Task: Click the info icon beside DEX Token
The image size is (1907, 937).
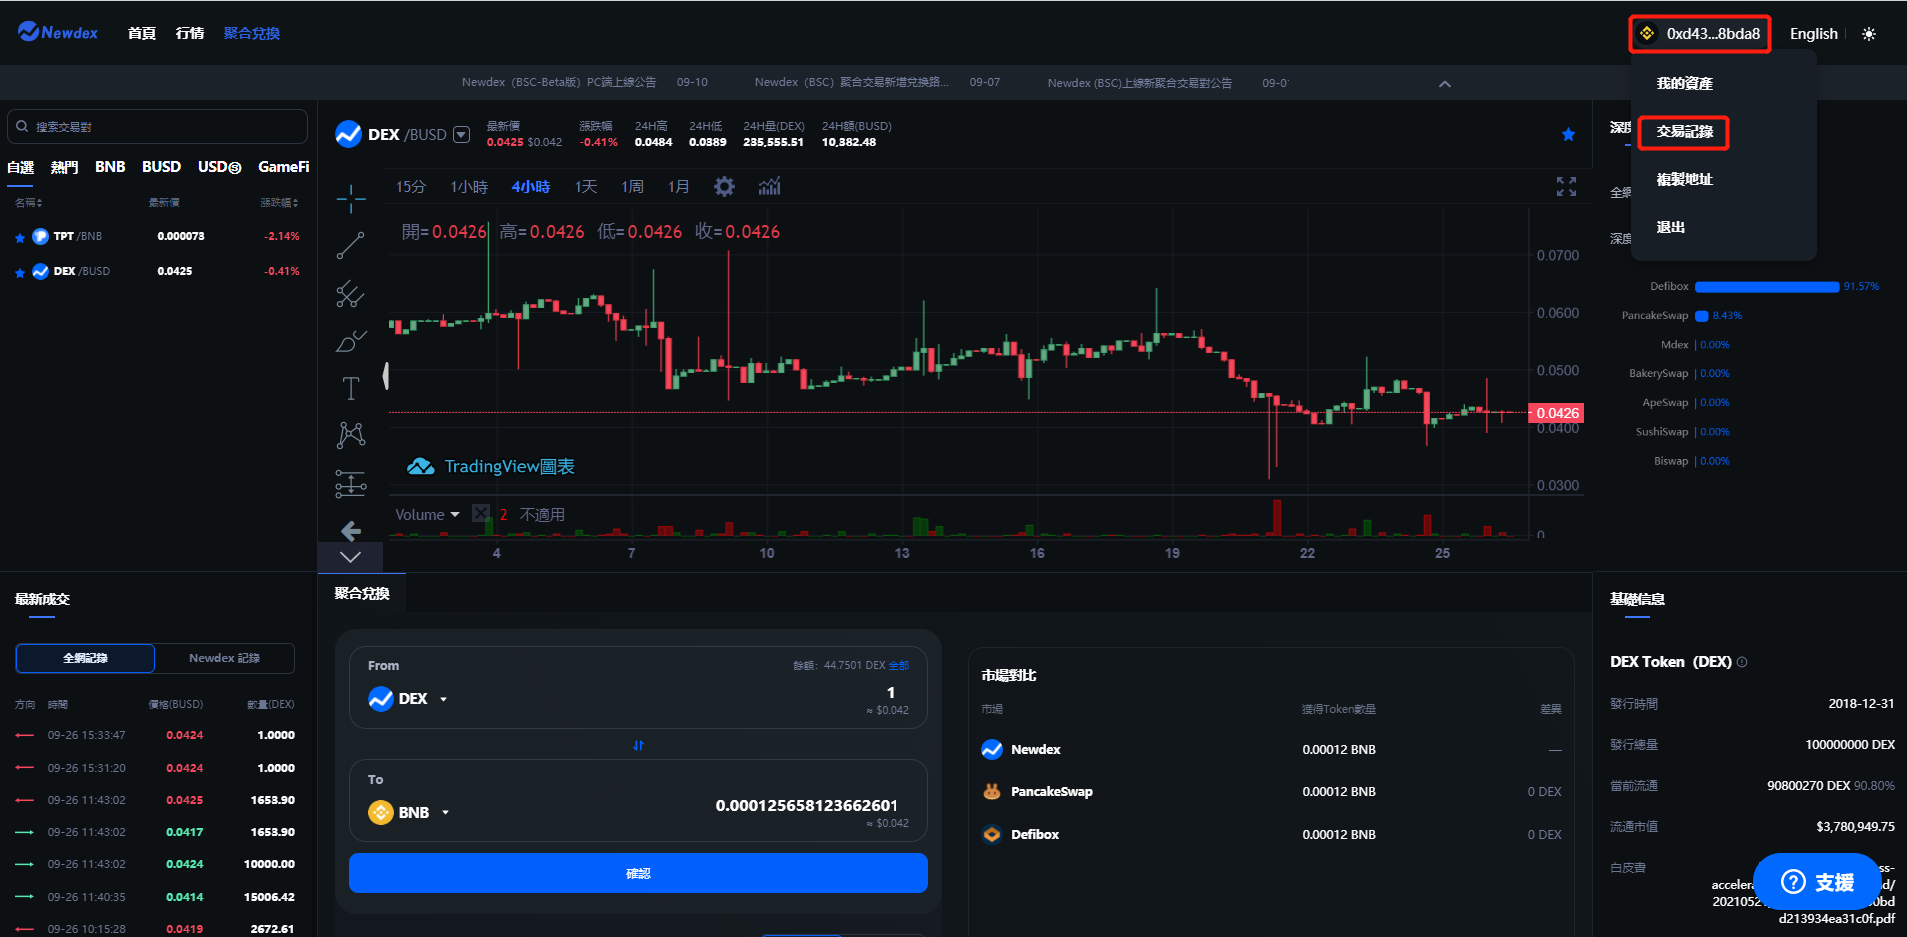Action: pos(1742,662)
